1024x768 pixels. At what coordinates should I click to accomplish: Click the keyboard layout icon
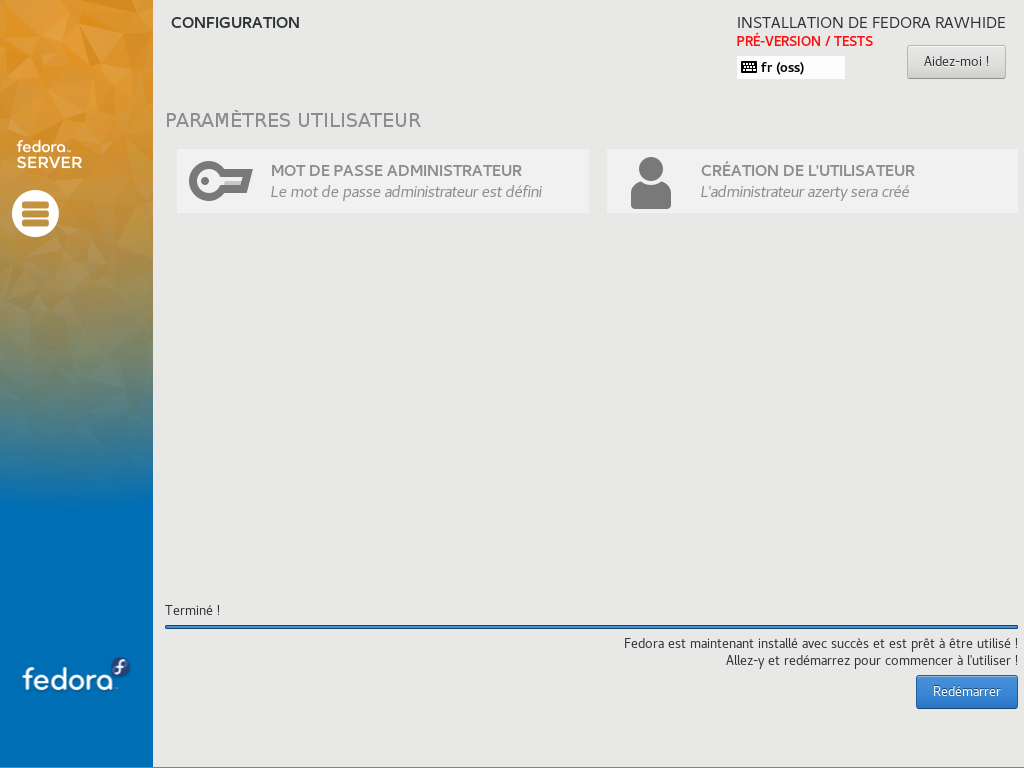749,67
